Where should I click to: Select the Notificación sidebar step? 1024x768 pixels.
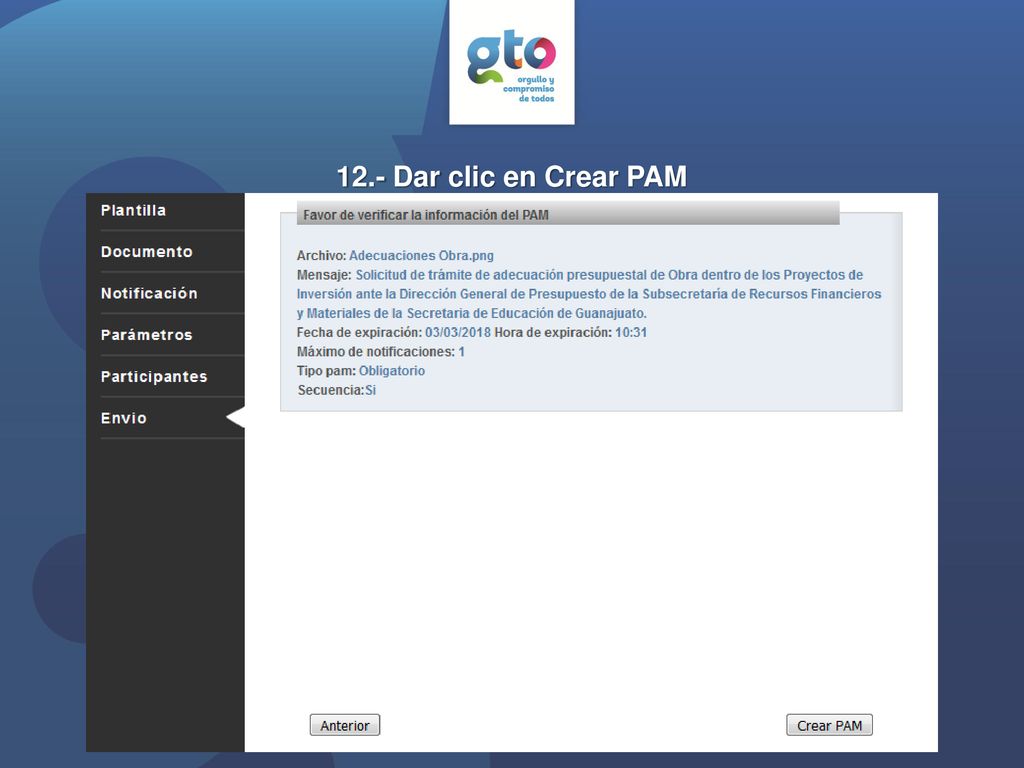point(149,293)
